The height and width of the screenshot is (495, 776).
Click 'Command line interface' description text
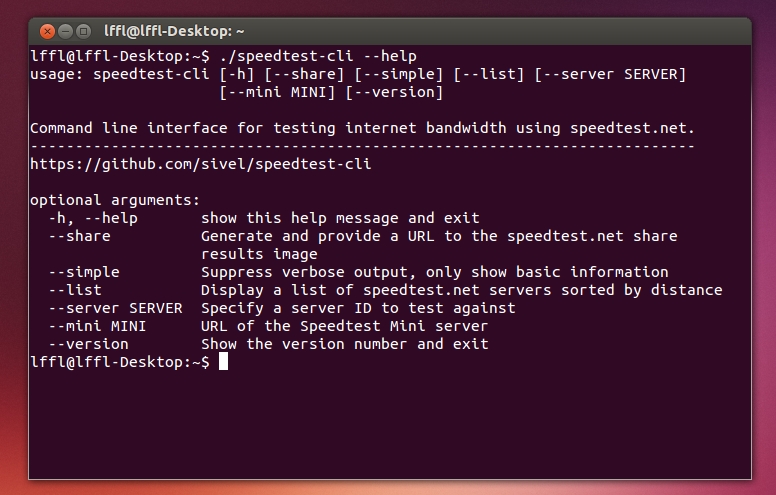[129, 128]
